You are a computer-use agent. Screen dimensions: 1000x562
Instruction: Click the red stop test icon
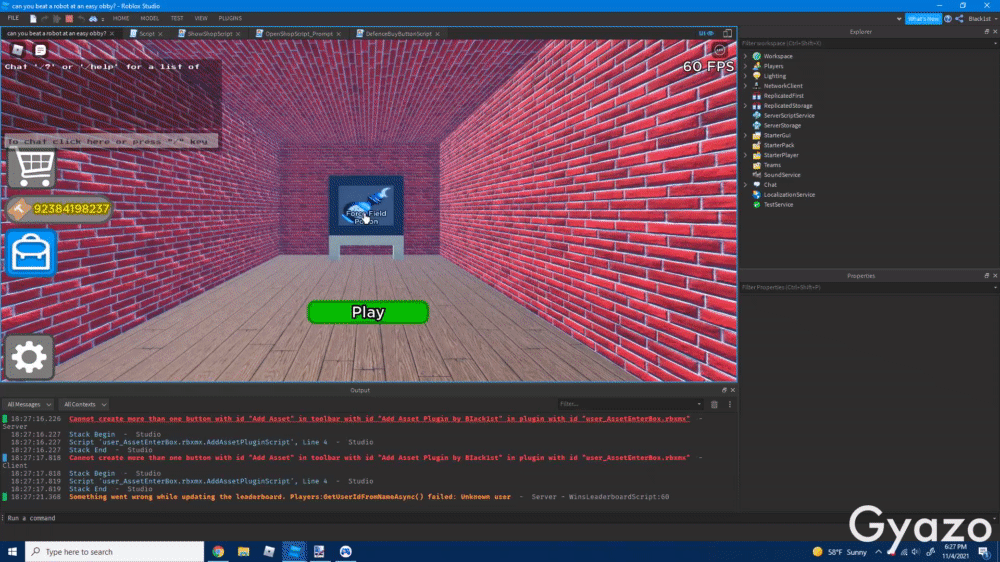tap(69, 18)
